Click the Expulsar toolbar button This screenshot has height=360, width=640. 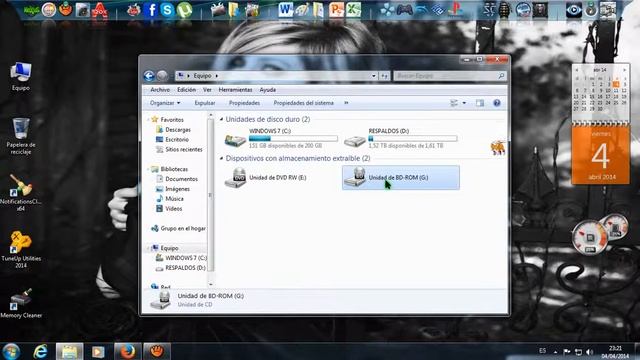205,103
